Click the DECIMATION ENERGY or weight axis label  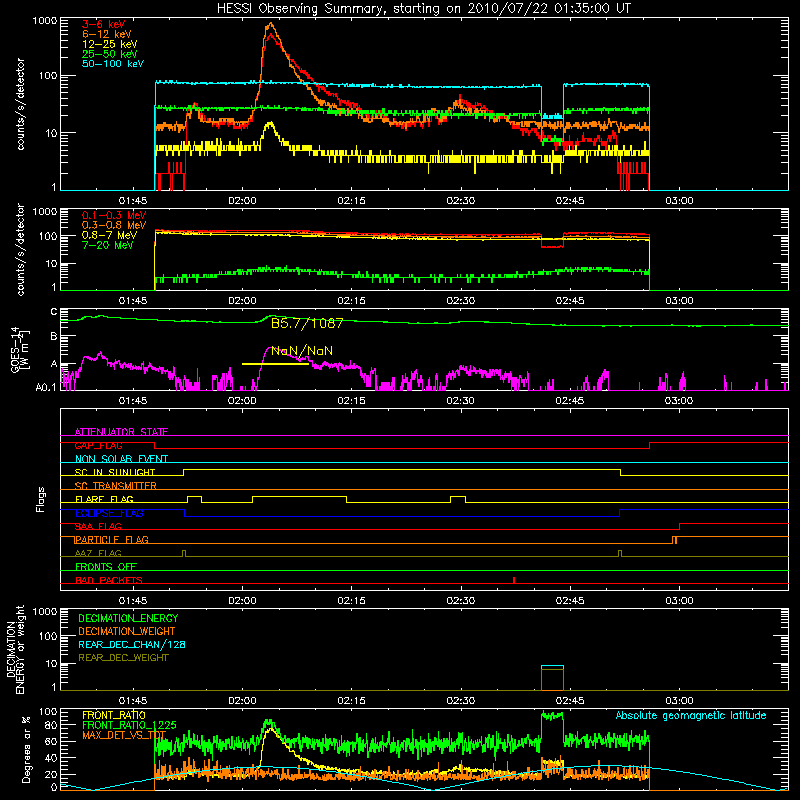pyautogui.click(x=15, y=649)
